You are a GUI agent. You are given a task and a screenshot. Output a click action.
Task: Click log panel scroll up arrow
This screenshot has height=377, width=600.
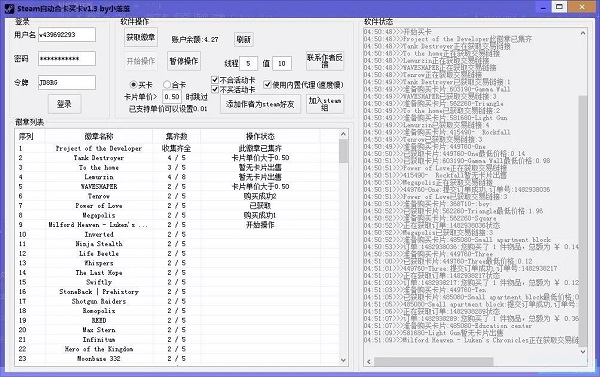coord(583,33)
